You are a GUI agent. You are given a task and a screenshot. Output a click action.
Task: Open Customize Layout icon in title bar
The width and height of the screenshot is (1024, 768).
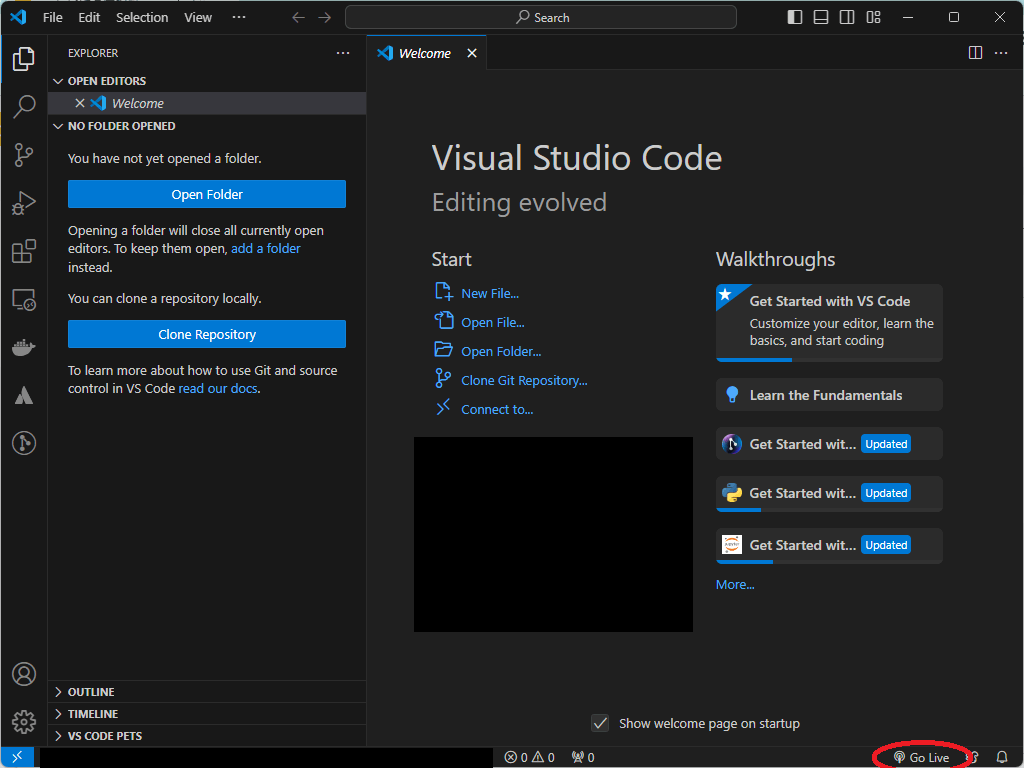click(x=873, y=18)
